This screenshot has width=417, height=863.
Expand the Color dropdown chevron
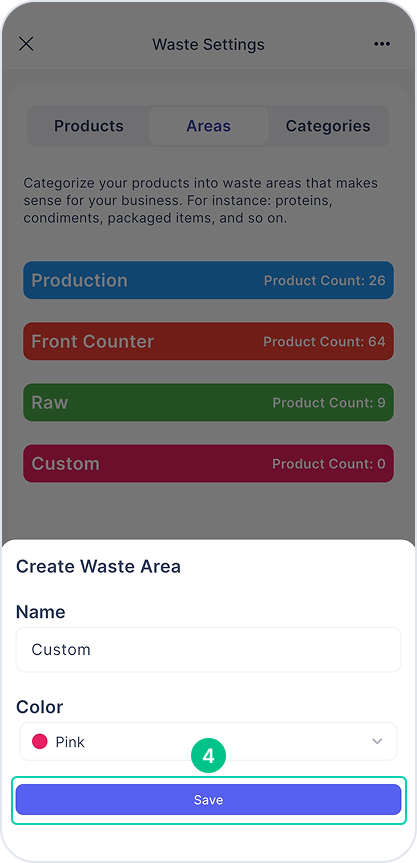[x=377, y=741]
